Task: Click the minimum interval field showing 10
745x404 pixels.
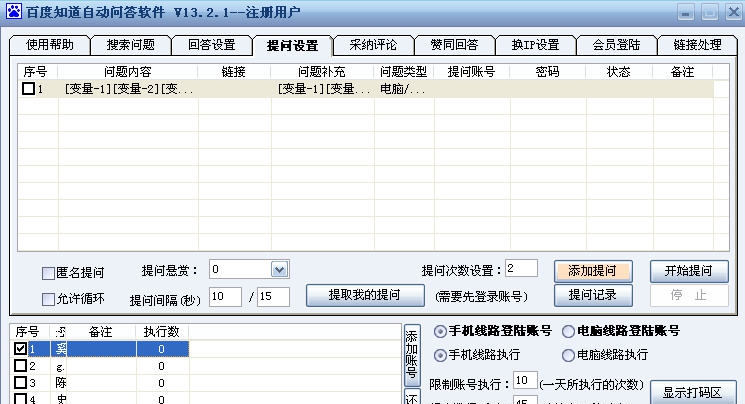Action: coord(225,297)
